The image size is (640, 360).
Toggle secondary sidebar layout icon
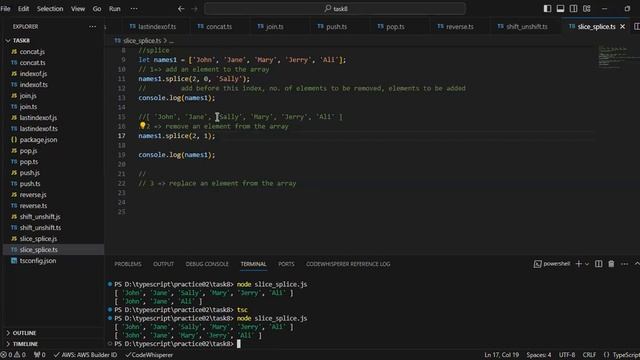[x=573, y=9]
